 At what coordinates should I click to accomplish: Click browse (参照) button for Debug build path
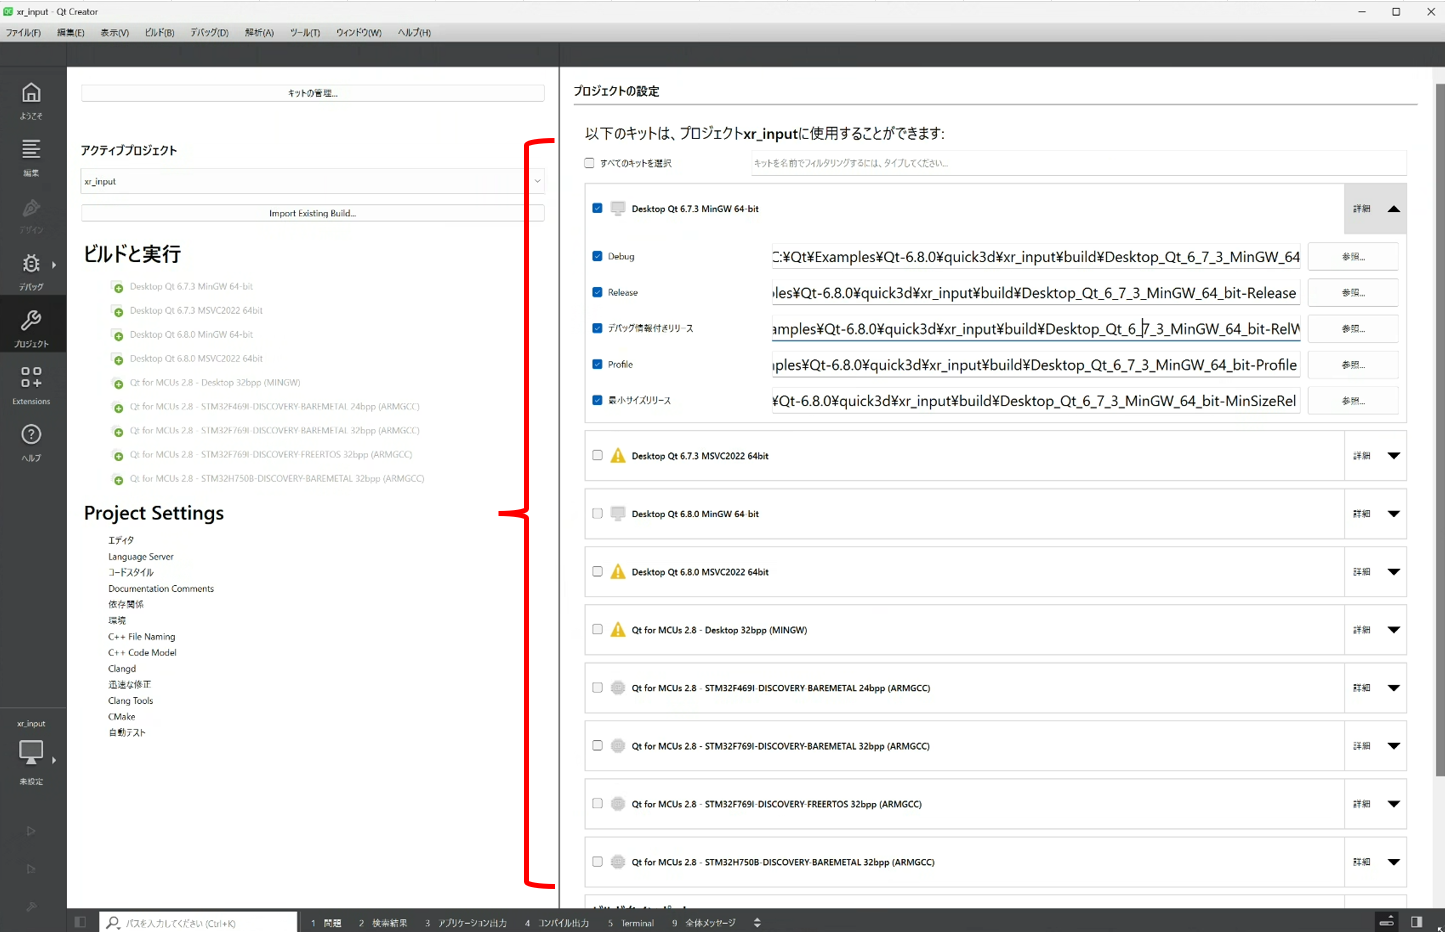click(x=1352, y=257)
